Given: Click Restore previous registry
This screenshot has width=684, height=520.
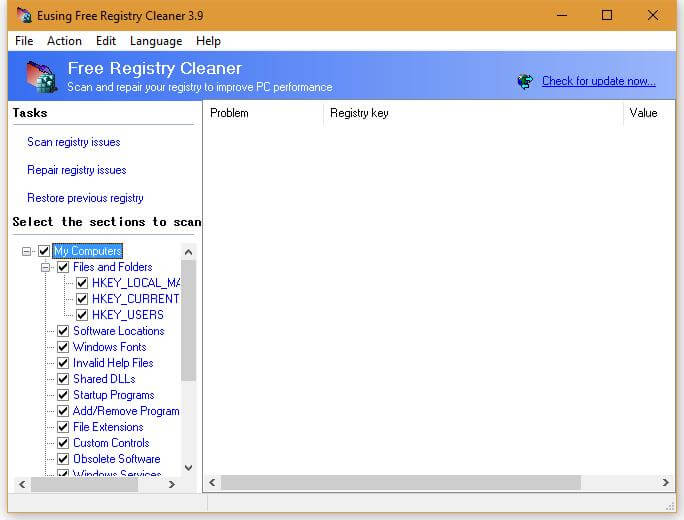Looking at the screenshot, I should point(86,198).
